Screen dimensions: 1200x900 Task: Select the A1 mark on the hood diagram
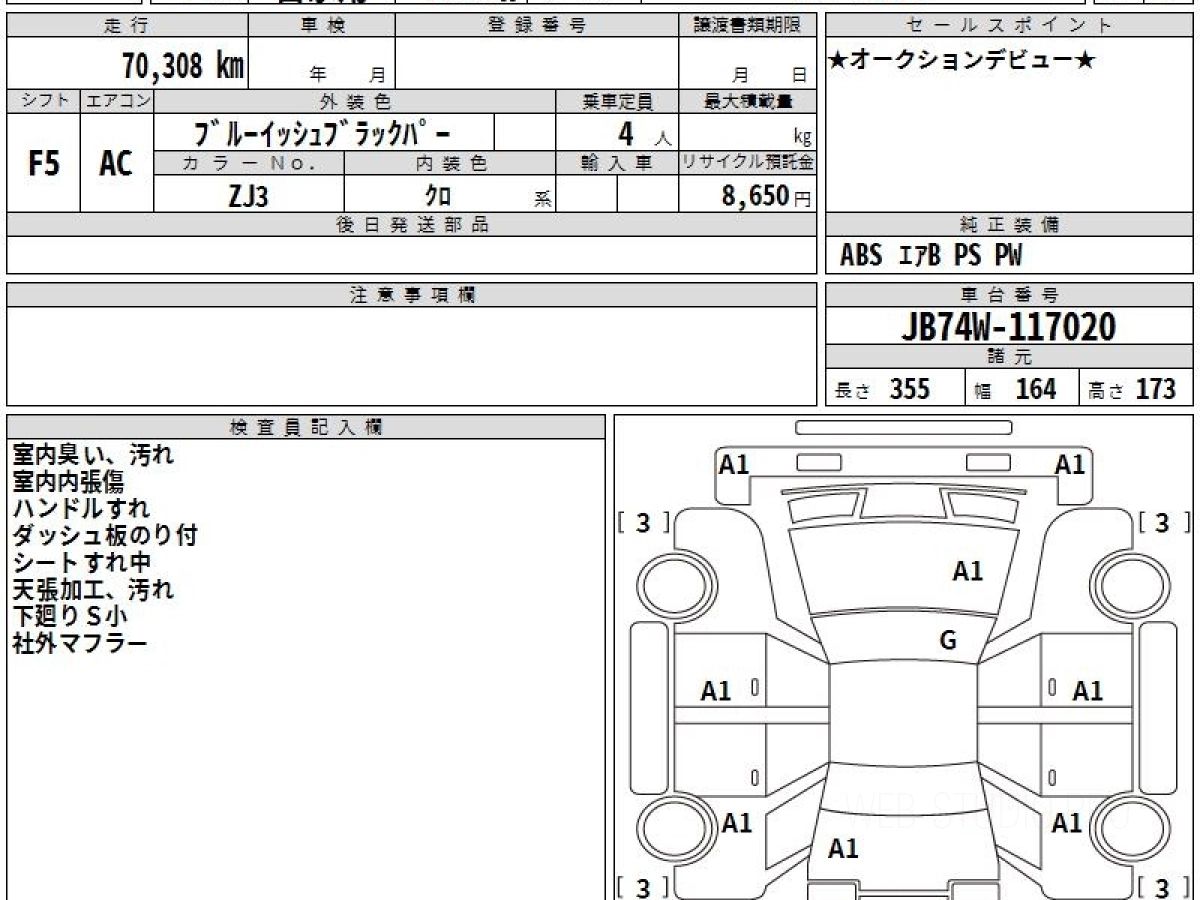click(x=967, y=571)
